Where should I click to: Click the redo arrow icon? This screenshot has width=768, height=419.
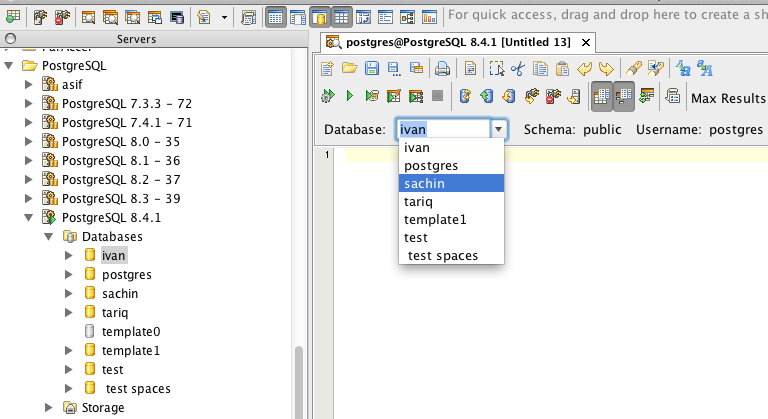tap(606, 69)
